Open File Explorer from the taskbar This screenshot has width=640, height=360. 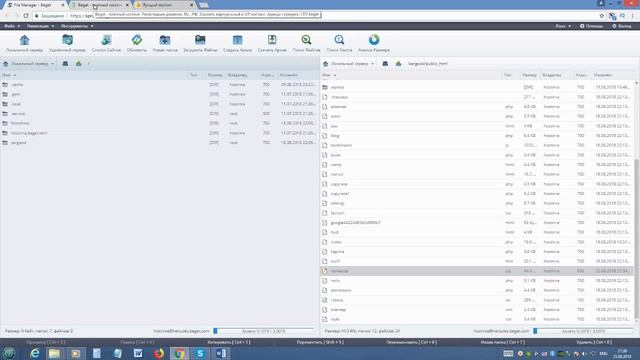point(54,353)
